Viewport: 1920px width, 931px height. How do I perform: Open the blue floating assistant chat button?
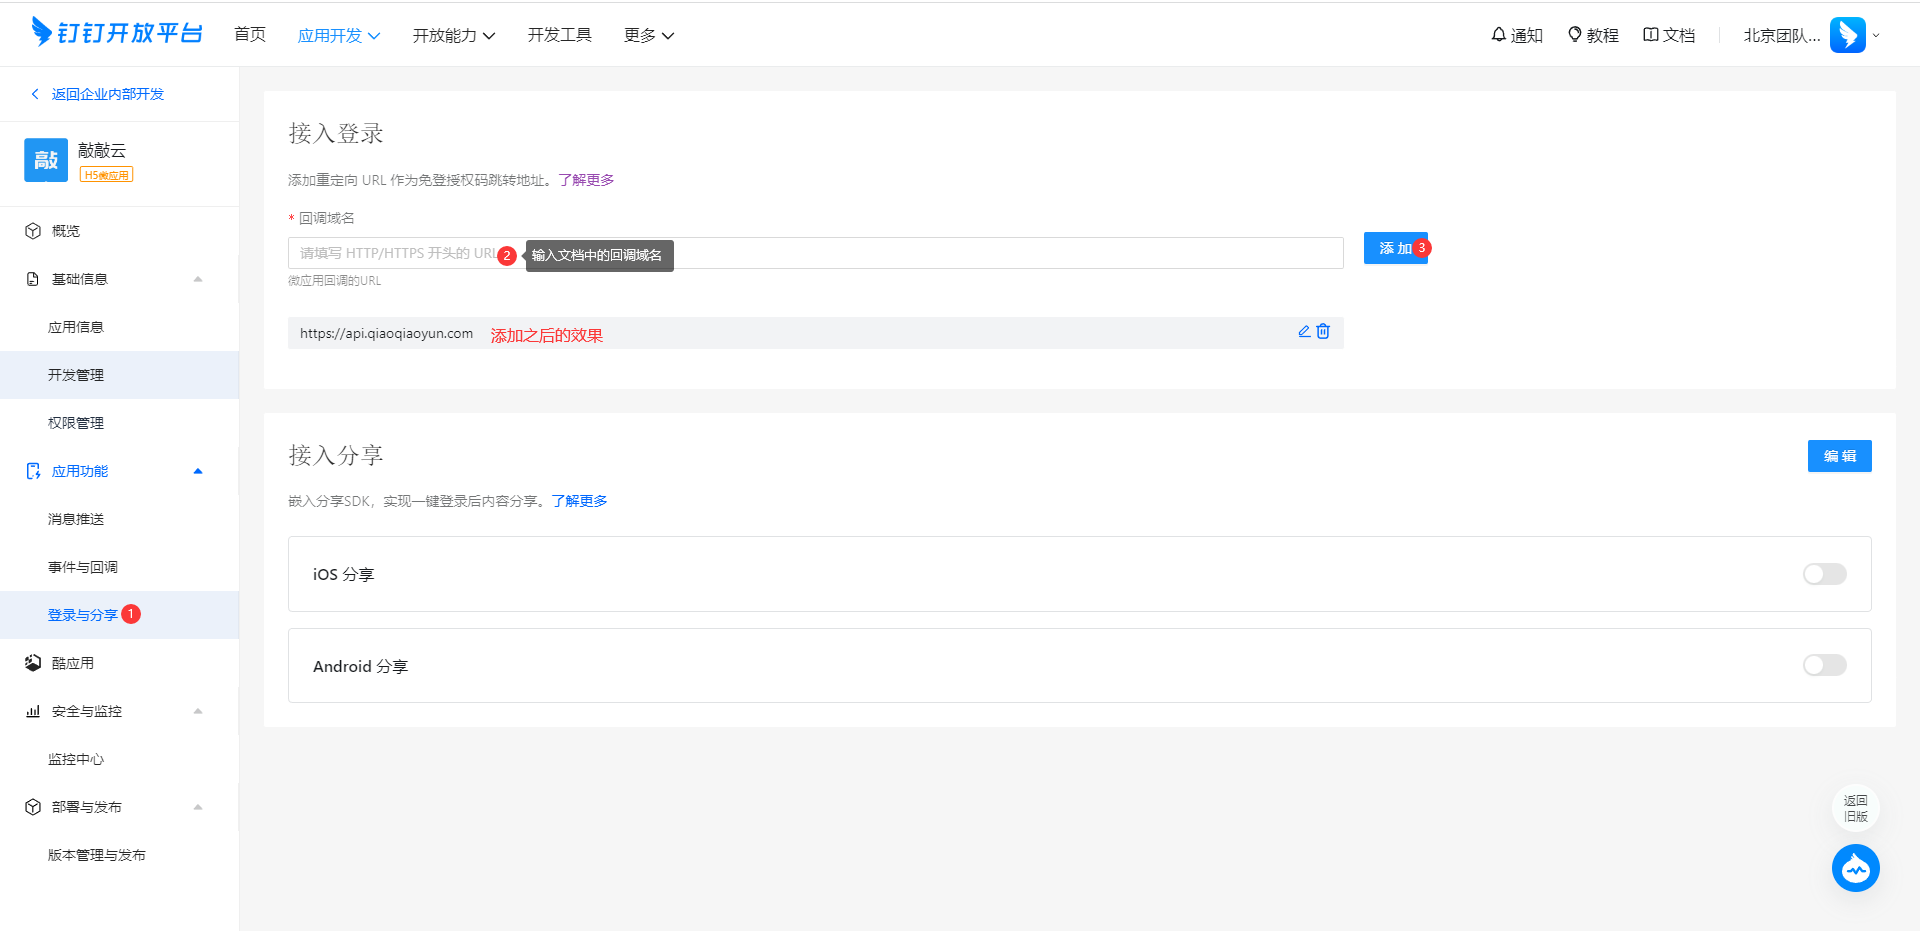1855,868
